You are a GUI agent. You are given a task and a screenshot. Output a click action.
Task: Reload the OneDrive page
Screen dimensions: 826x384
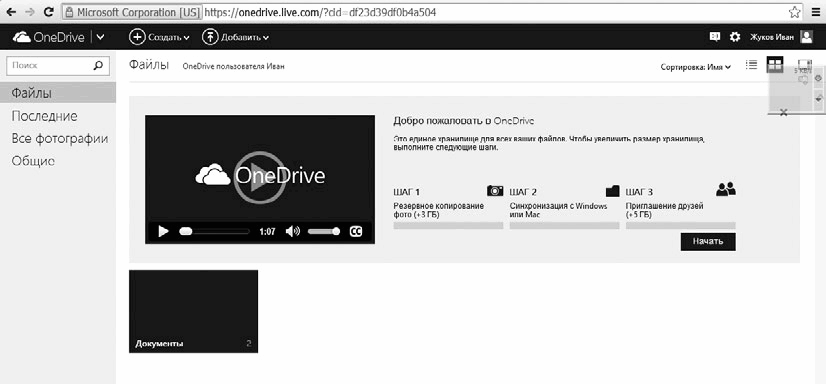click(x=48, y=11)
